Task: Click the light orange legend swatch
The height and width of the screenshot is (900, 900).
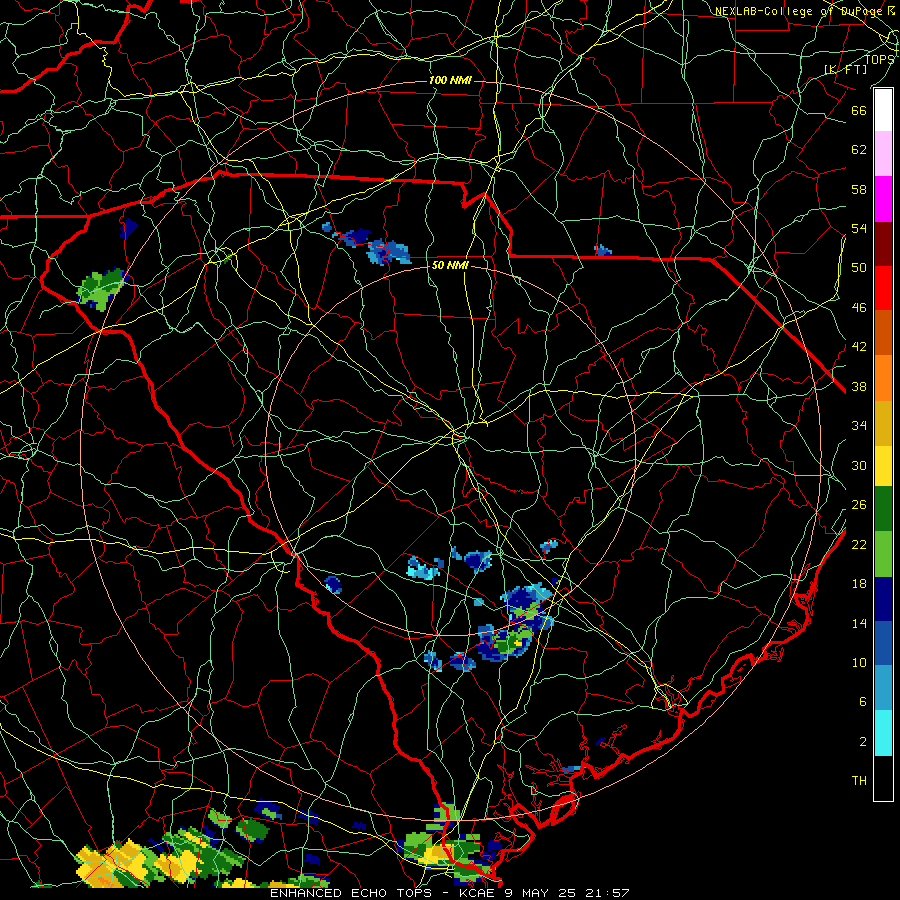Action: coord(883,378)
